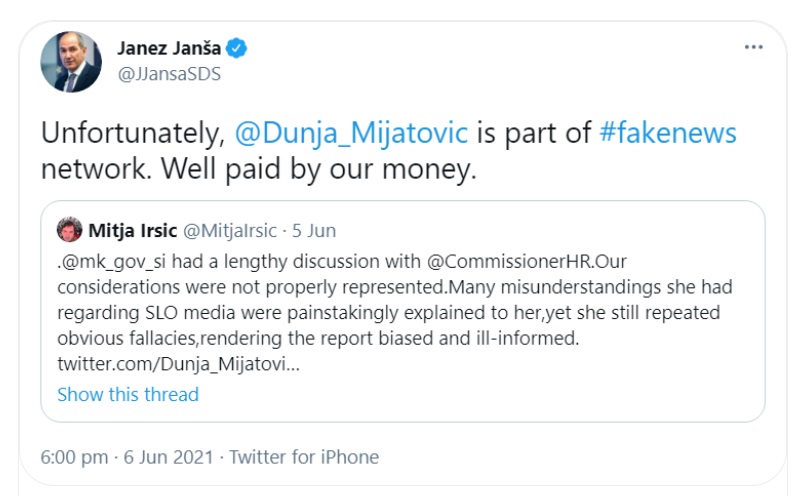Viewport: 812px width, 496px height.
Task: Click Janez Janša's profile picture
Action: (72, 61)
